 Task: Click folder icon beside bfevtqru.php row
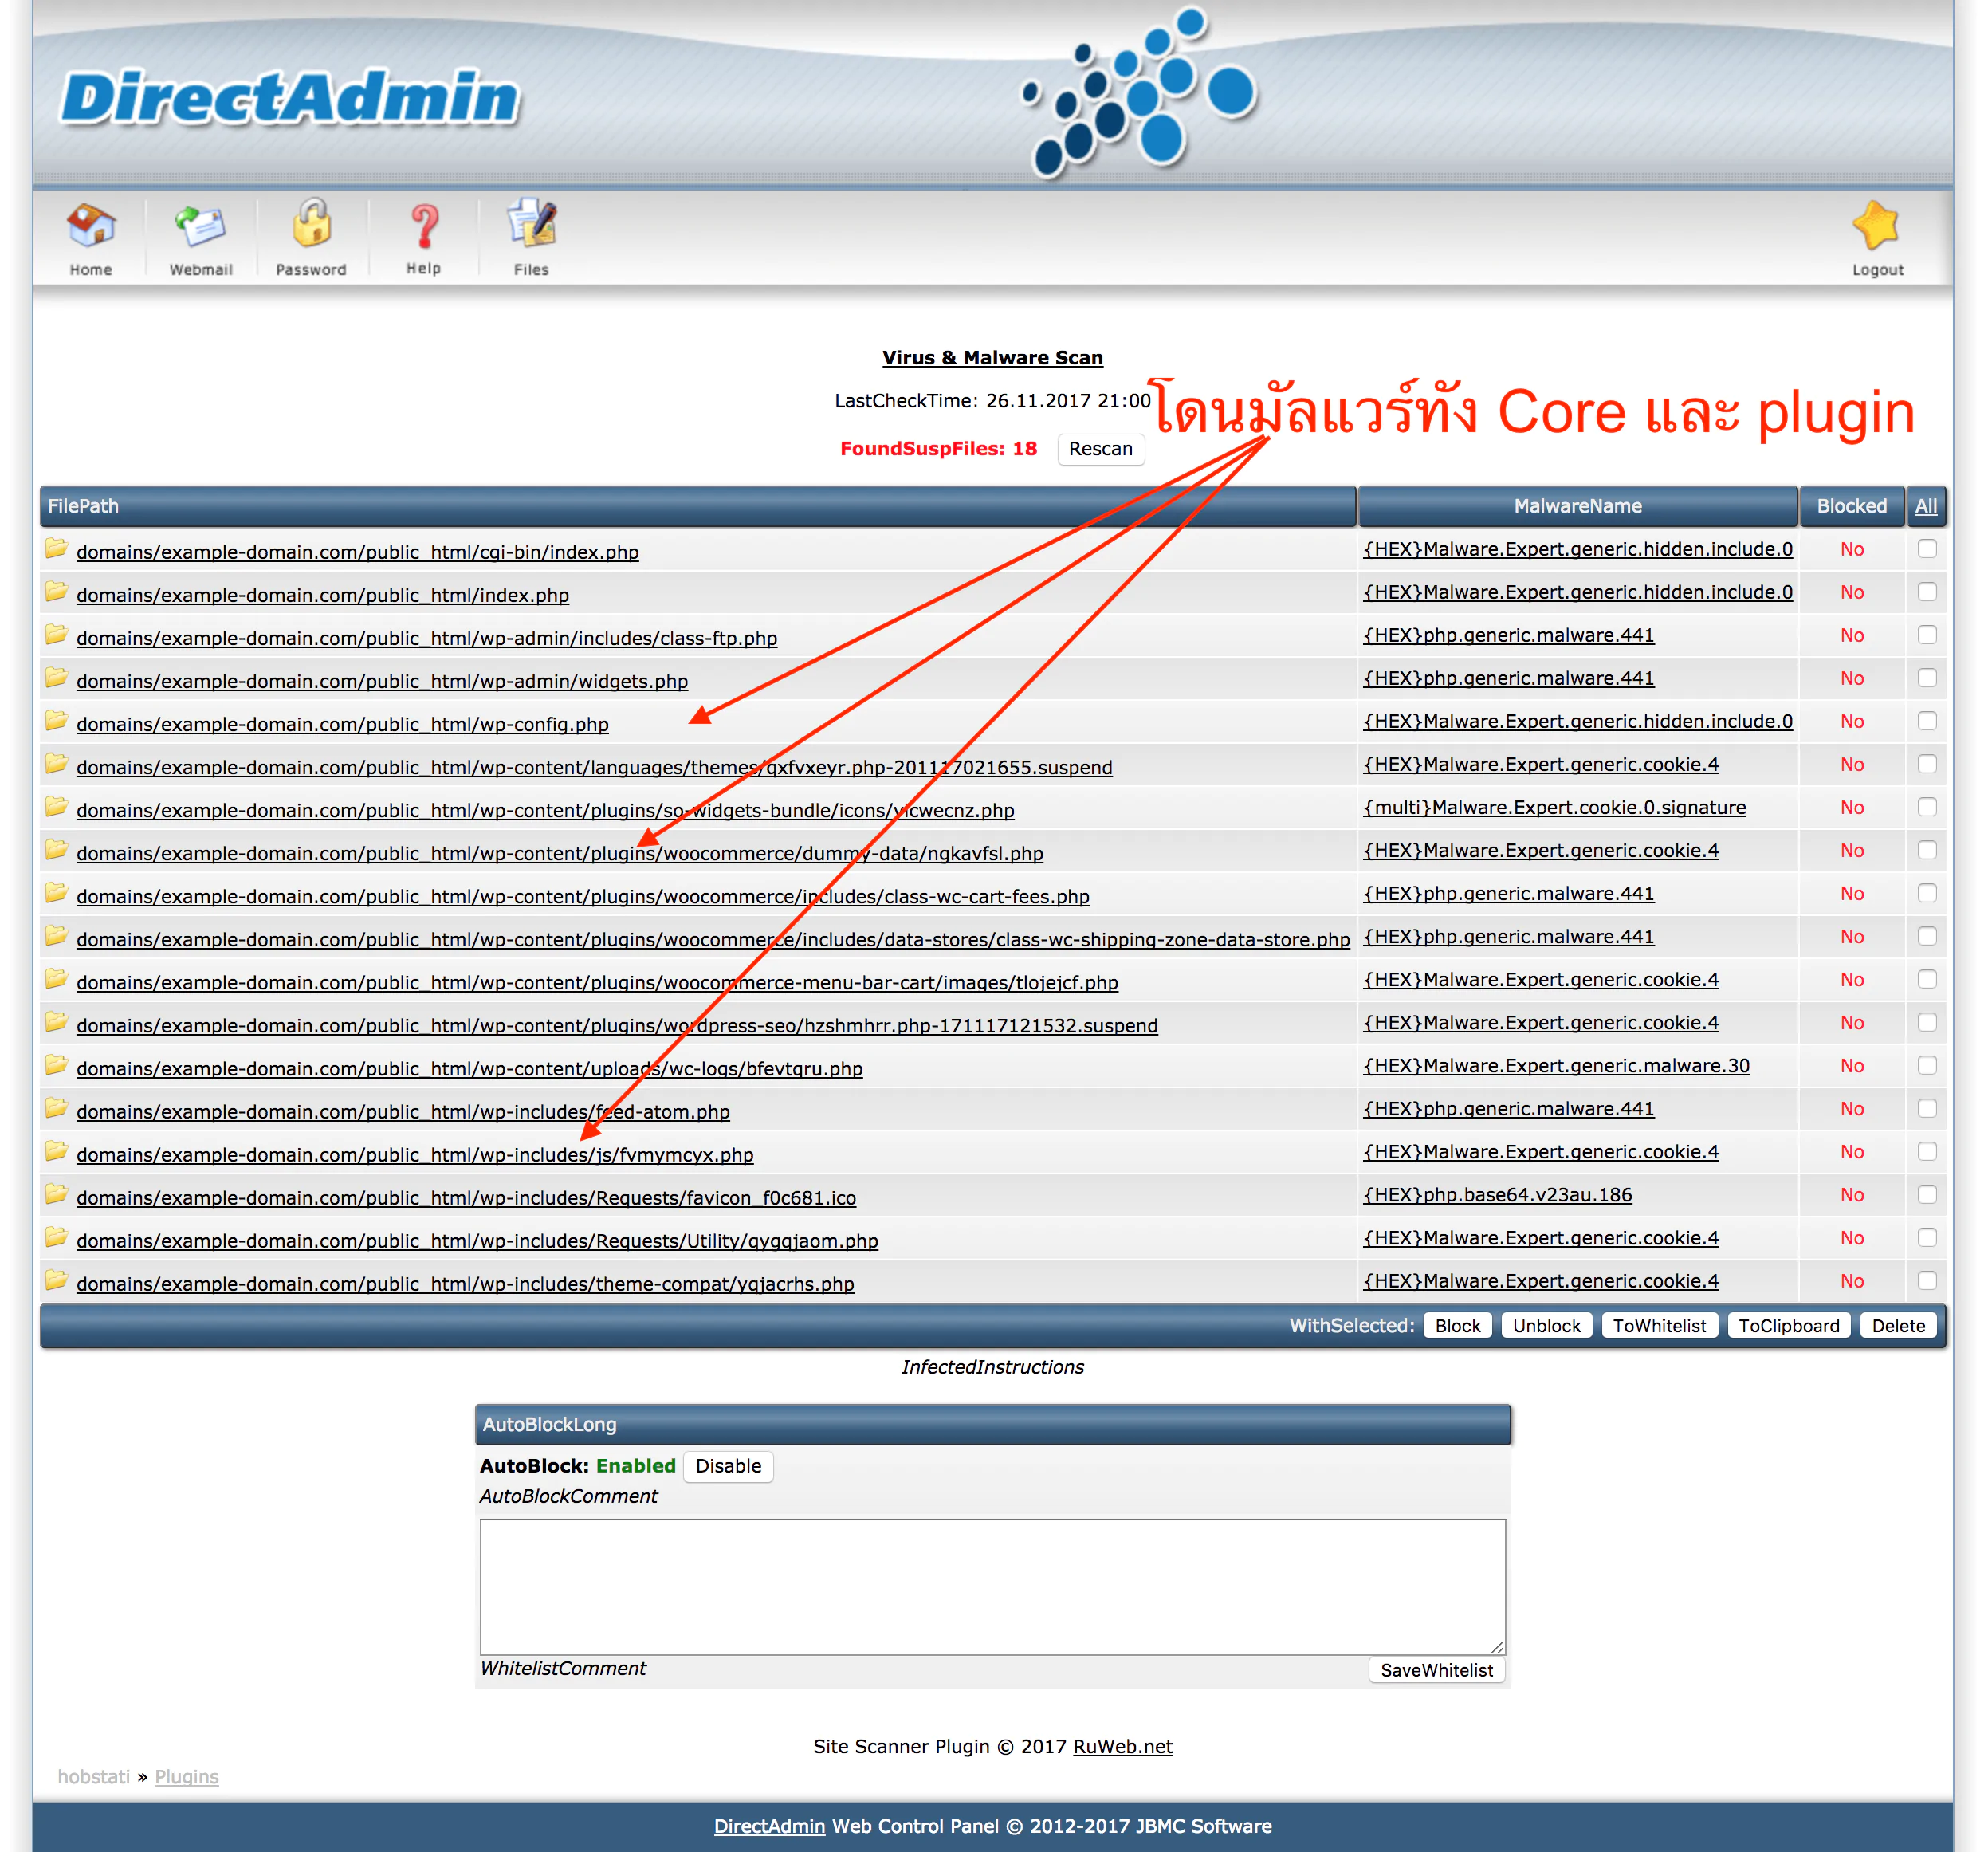(57, 1065)
